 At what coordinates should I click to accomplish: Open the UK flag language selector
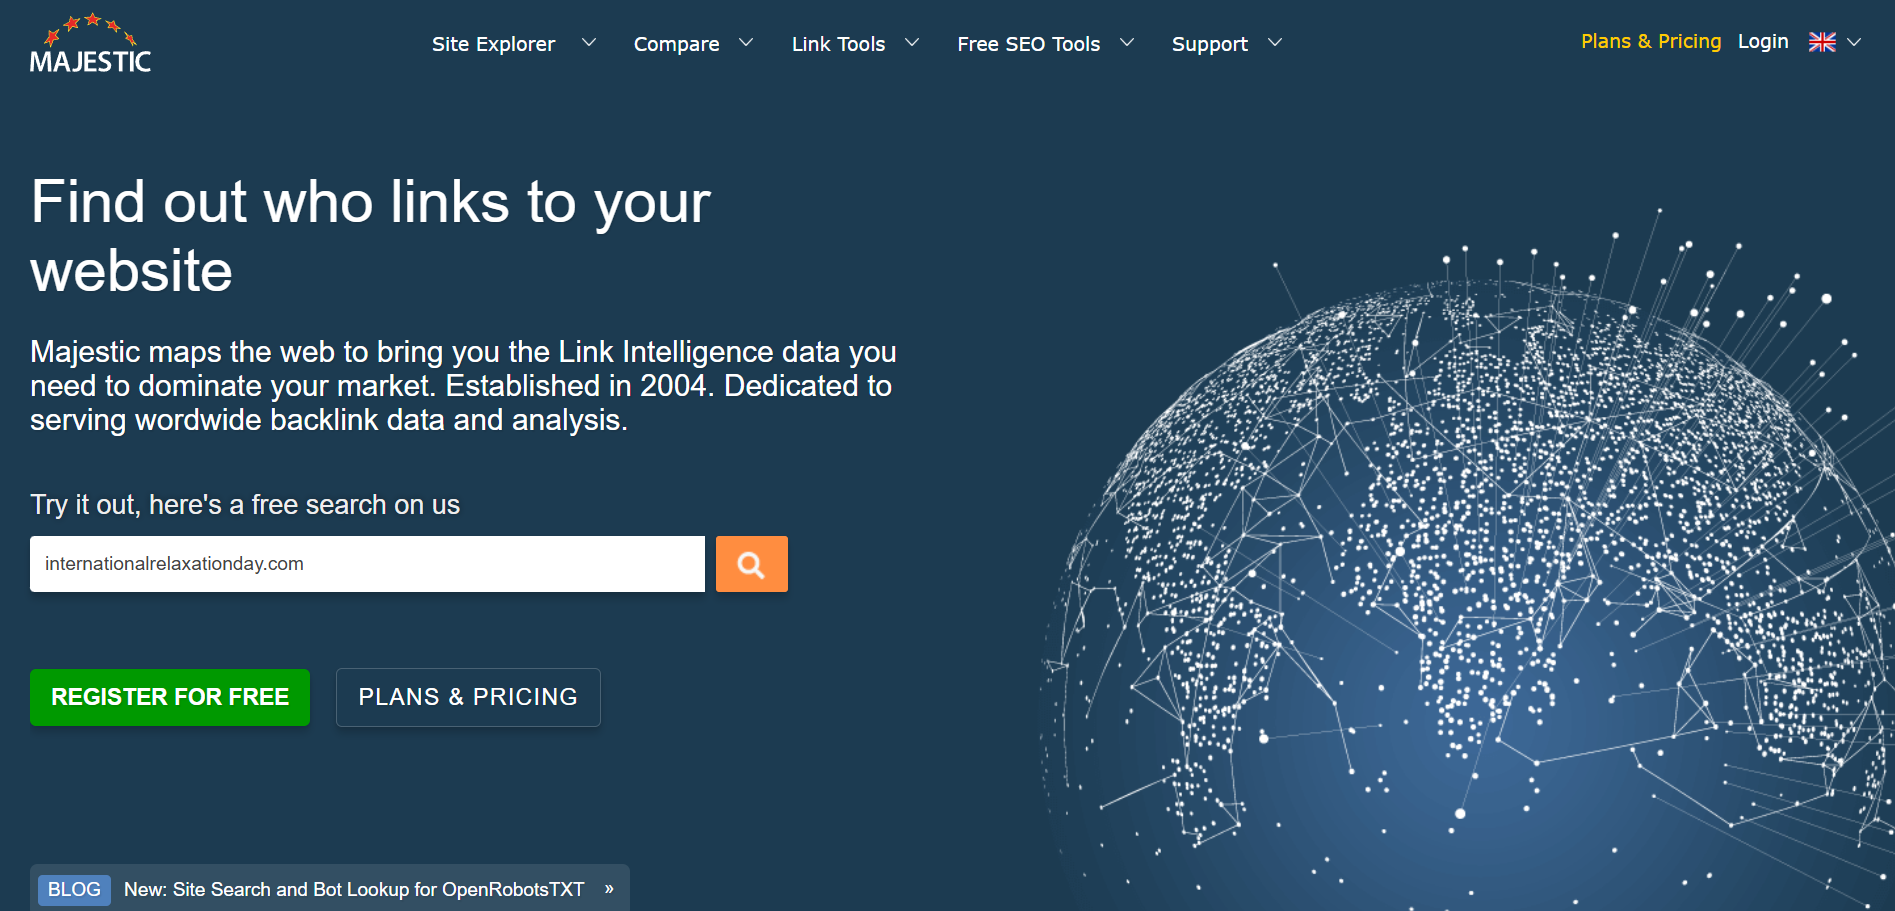(1822, 42)
